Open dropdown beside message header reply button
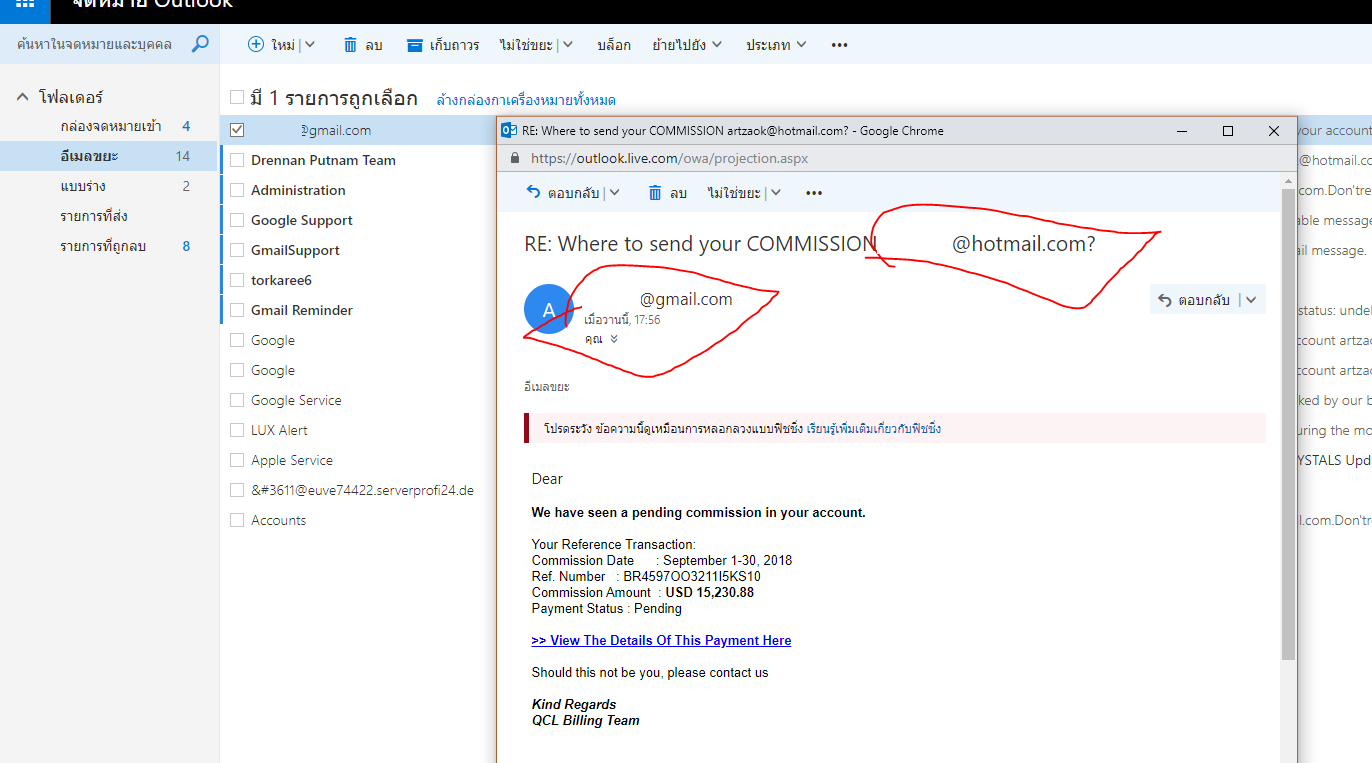 click(1251, 299)
